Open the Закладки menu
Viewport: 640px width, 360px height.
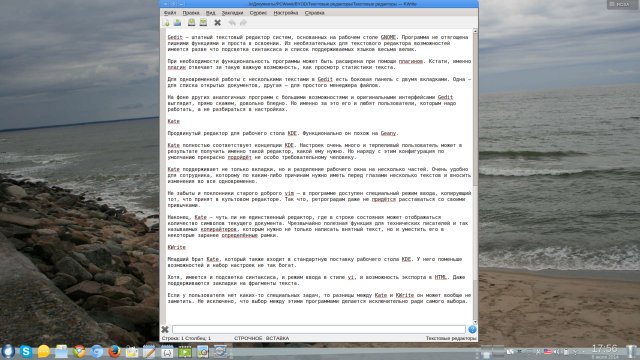pyautogui.click(x=232, y=13)
